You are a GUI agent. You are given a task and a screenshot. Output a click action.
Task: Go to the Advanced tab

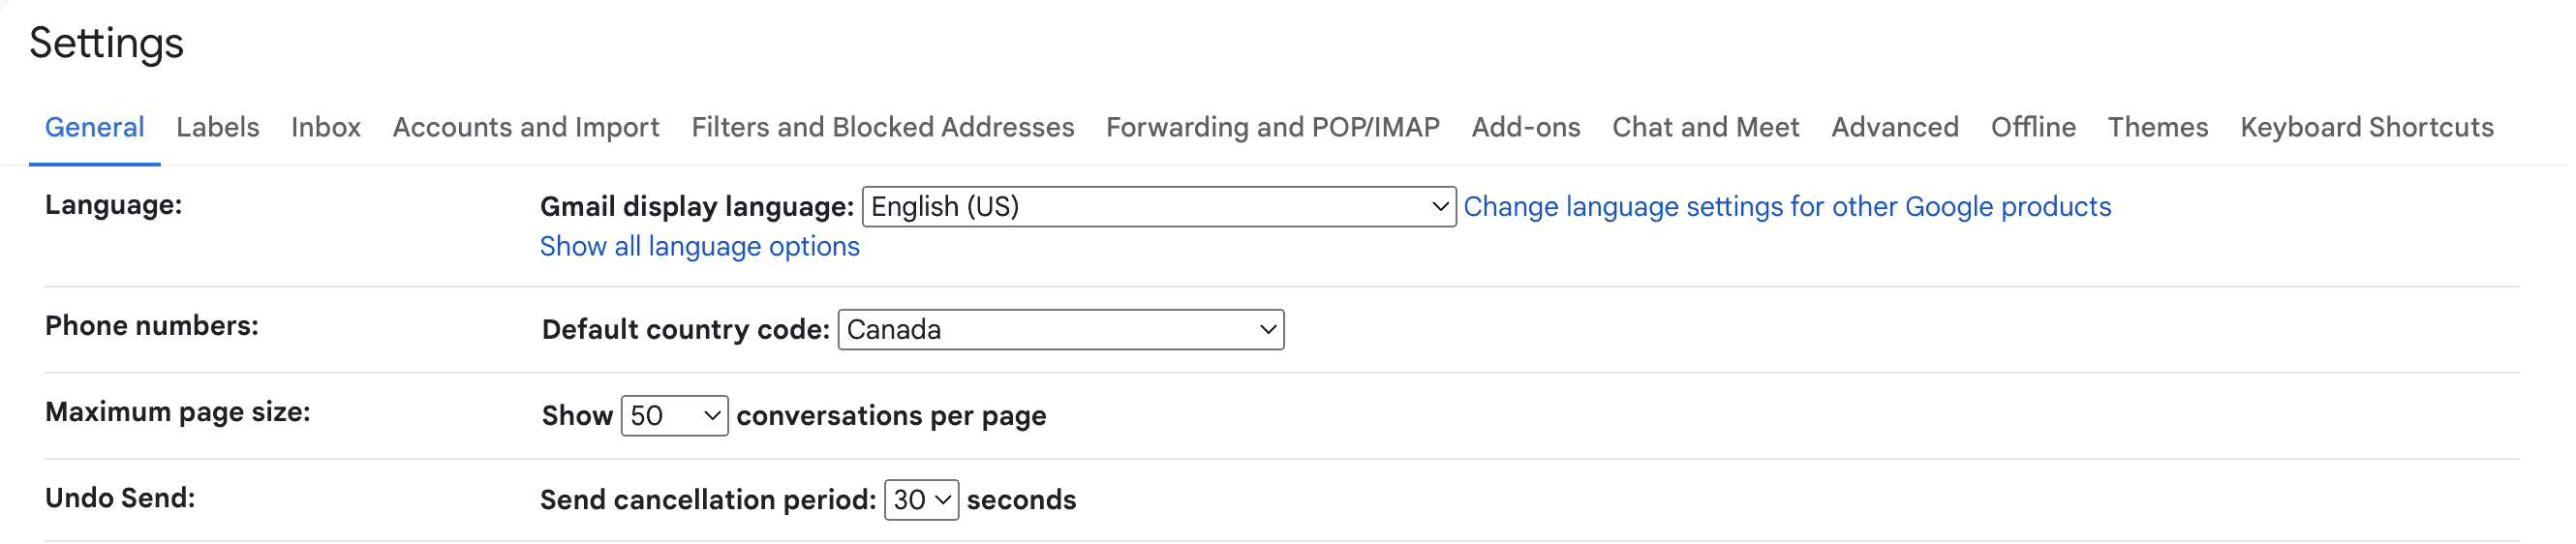(1895, 127)
